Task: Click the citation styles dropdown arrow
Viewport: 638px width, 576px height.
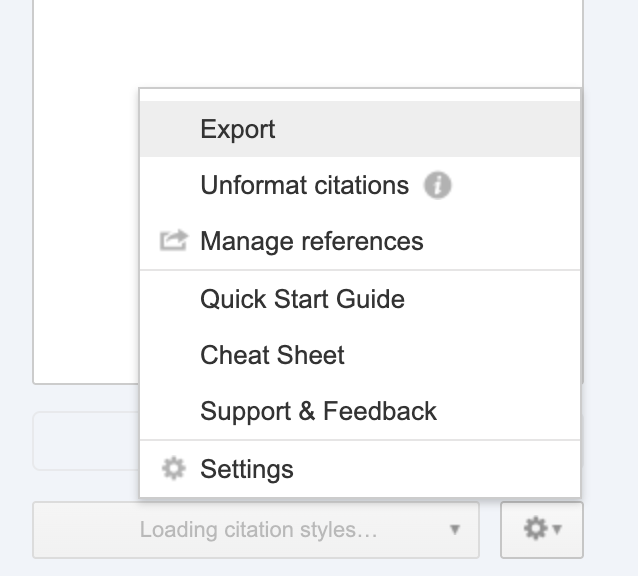Action: (x=455, y=530)
